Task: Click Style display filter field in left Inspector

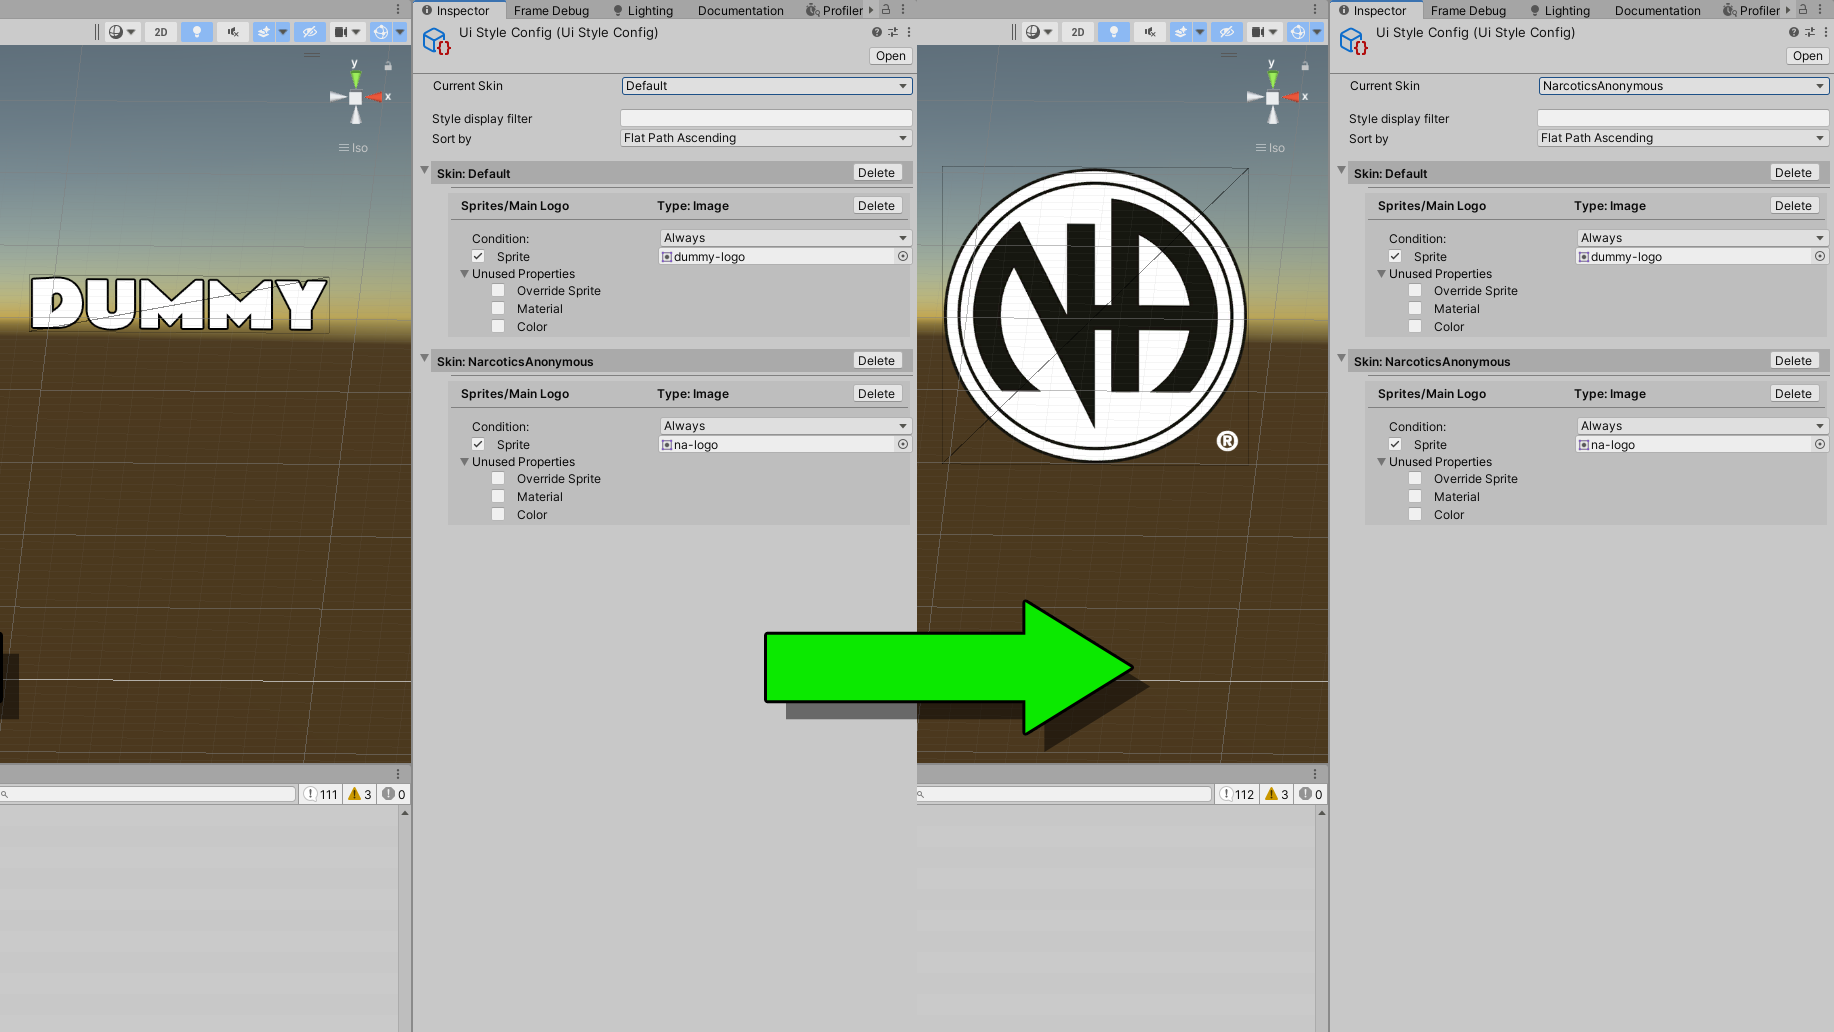Action: click(766, 119)
